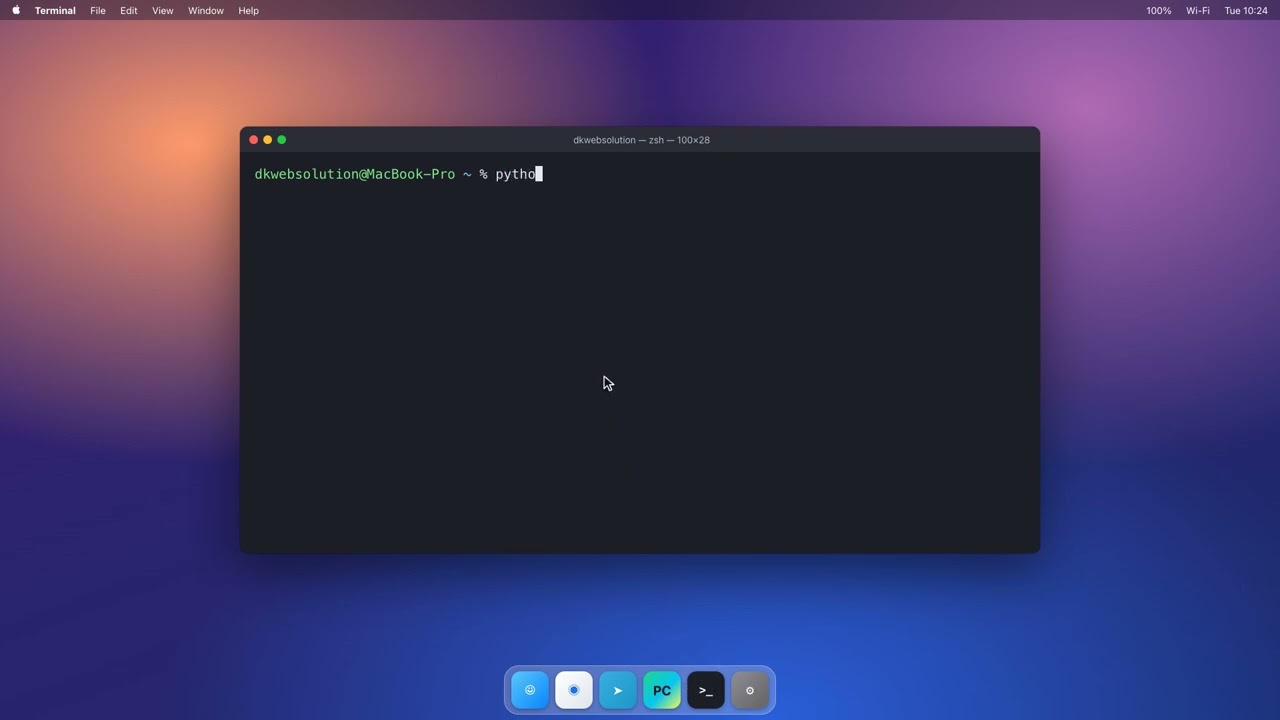Screen dimensions: 1280x720
Task: Launch Finder from the dock
Action: point(530,690)
